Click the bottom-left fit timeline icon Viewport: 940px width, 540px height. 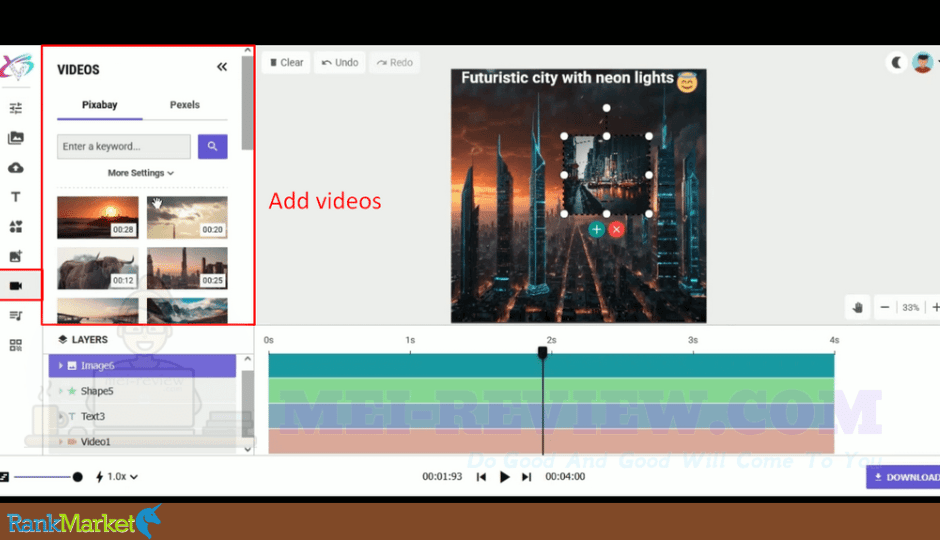4,477
